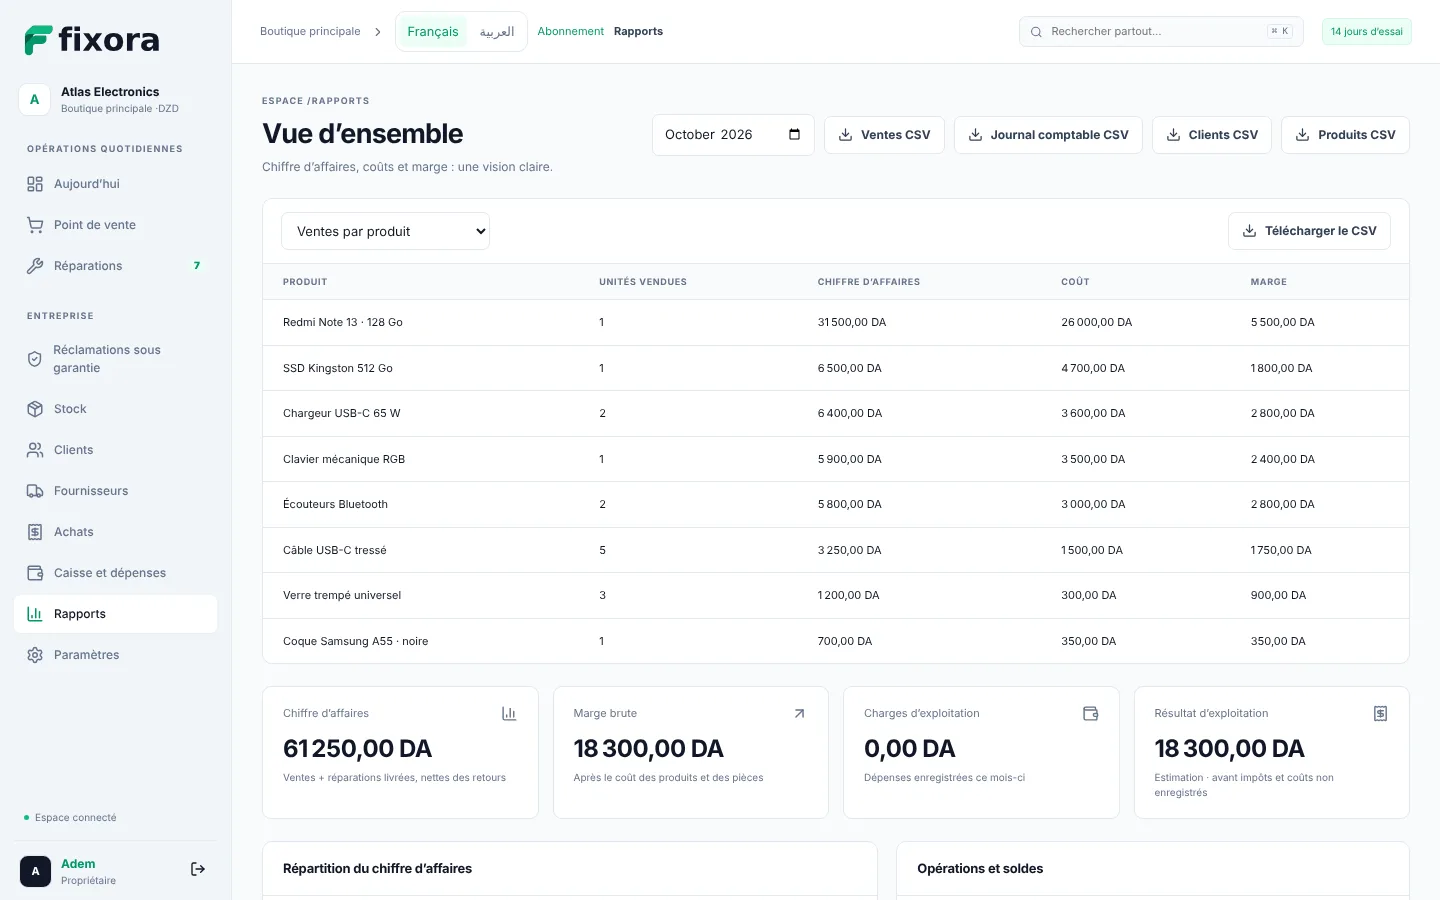Click the Unités vendues column header
This screenshot has width=1440, height=900.
point(643,282)
